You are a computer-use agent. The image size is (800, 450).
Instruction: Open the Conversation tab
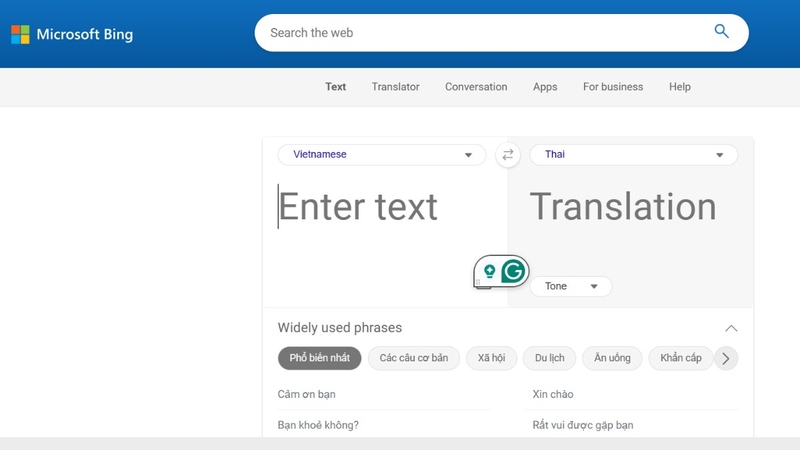[x=476, y=87]
